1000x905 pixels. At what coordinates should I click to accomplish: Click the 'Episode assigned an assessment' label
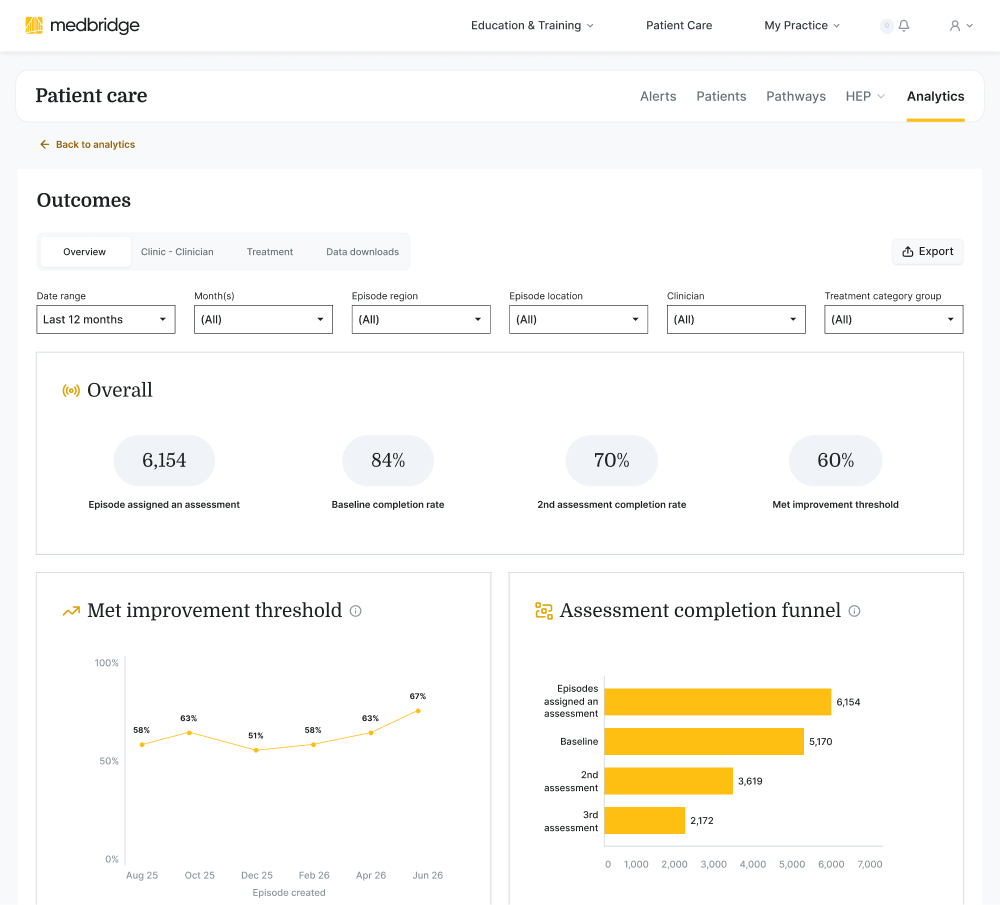click(x=164, y=504)
